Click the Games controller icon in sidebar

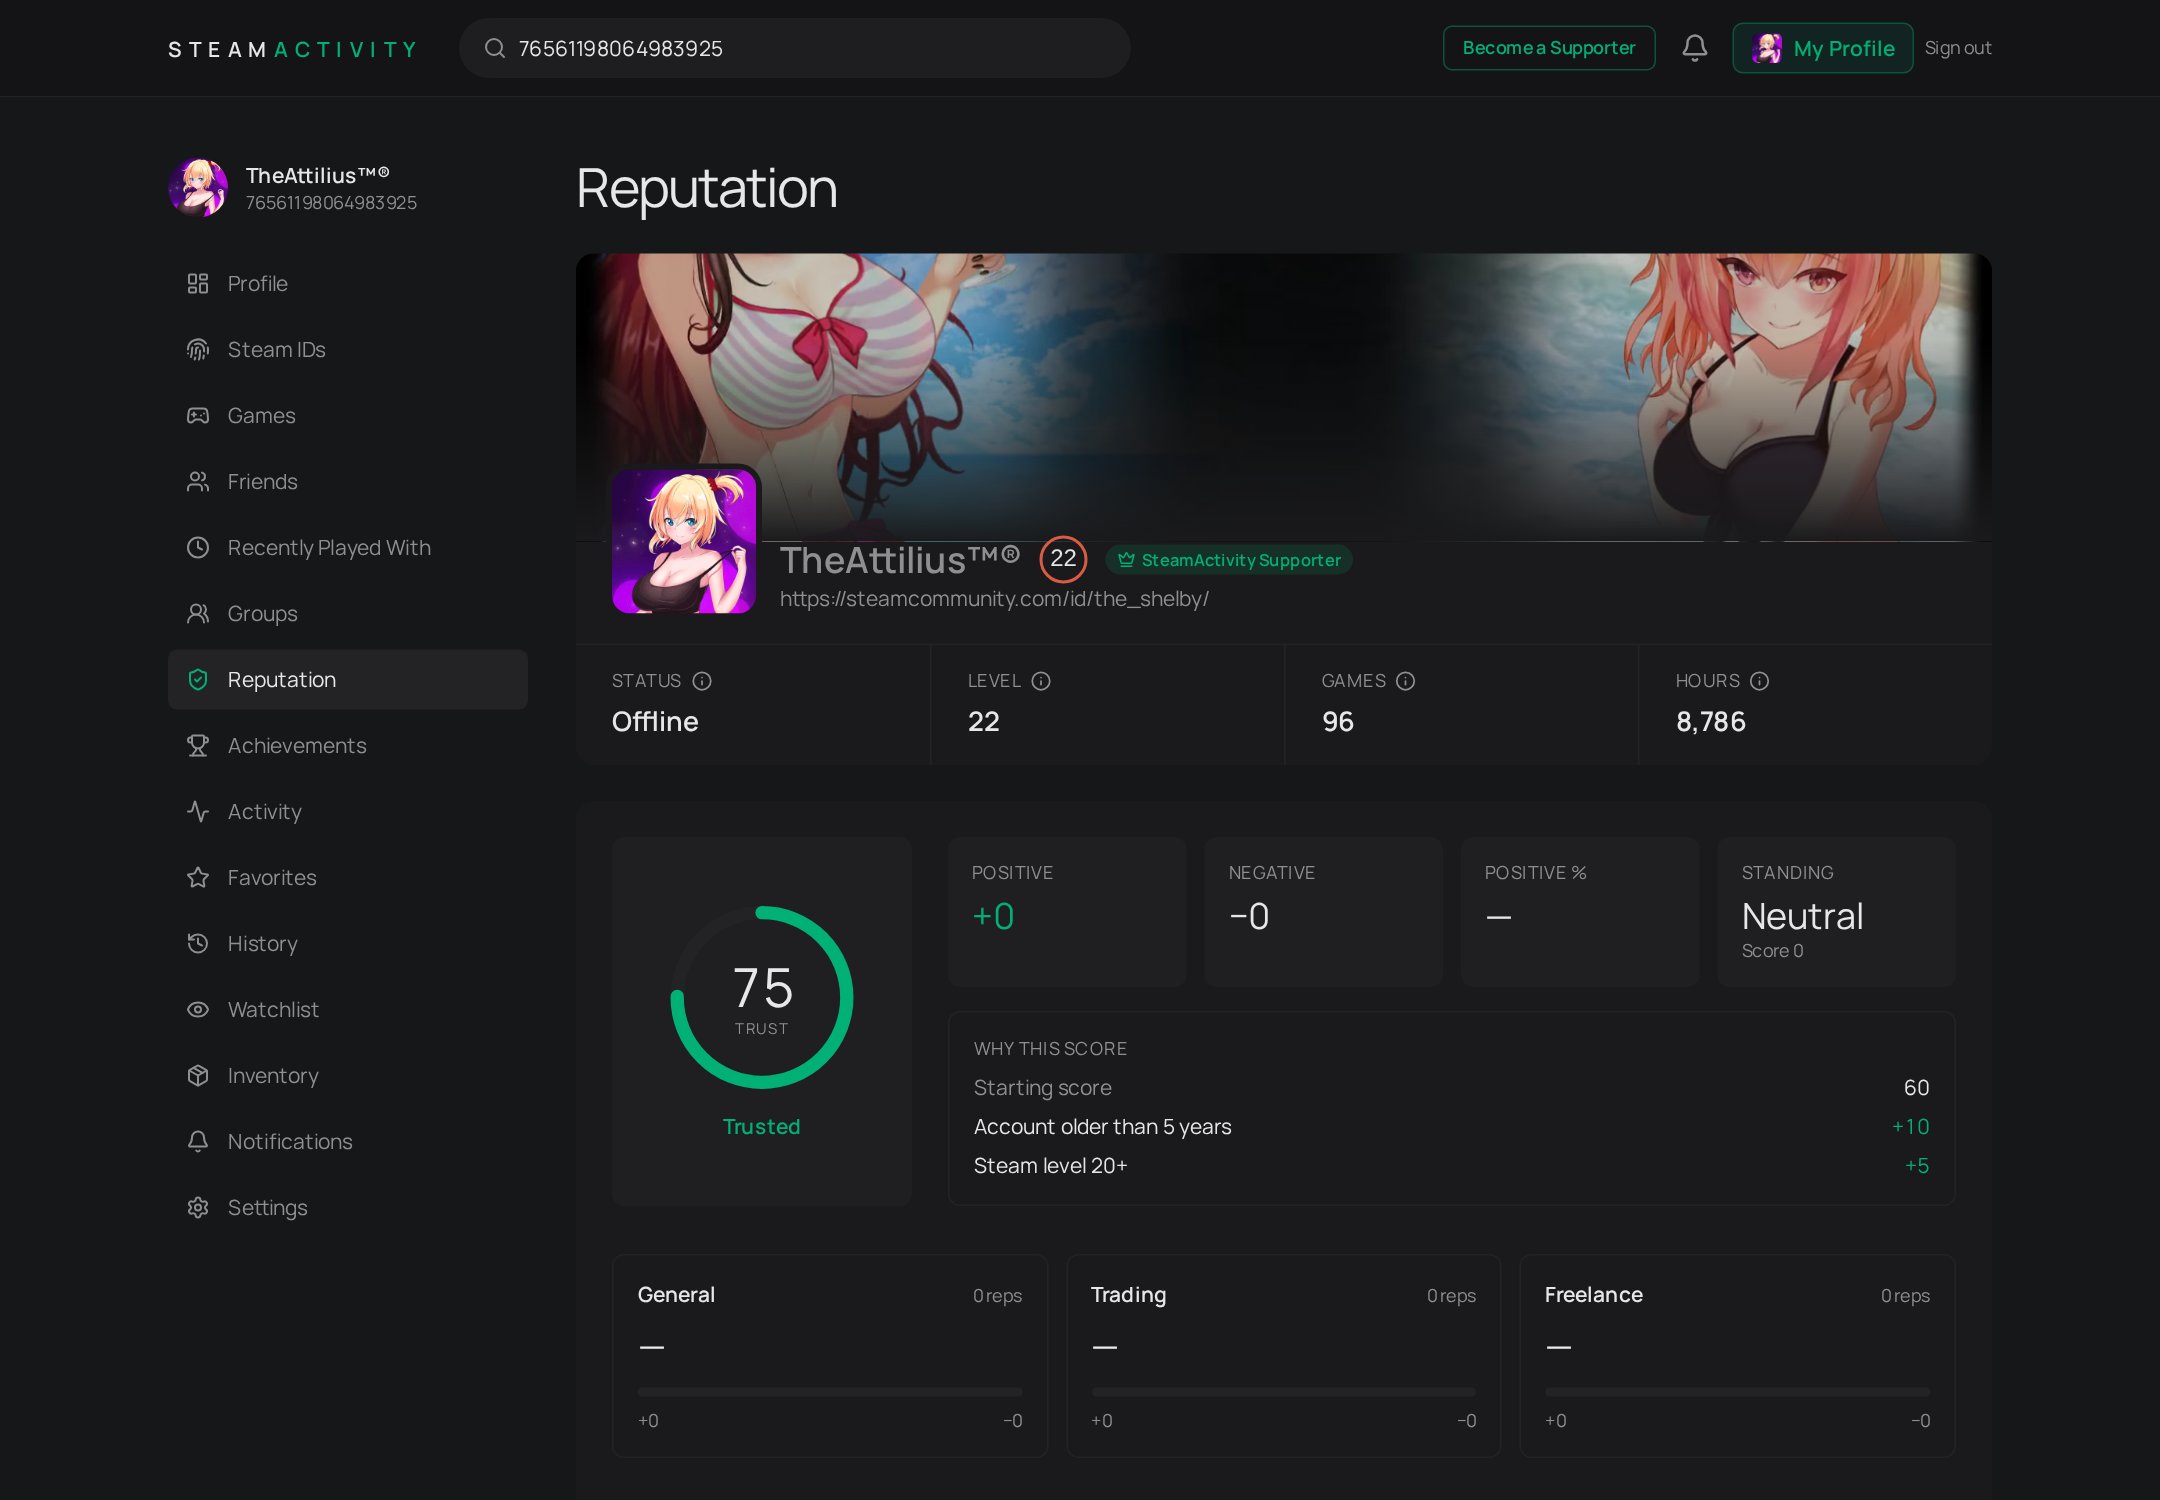pyautogui.click(x=198, y=416)
